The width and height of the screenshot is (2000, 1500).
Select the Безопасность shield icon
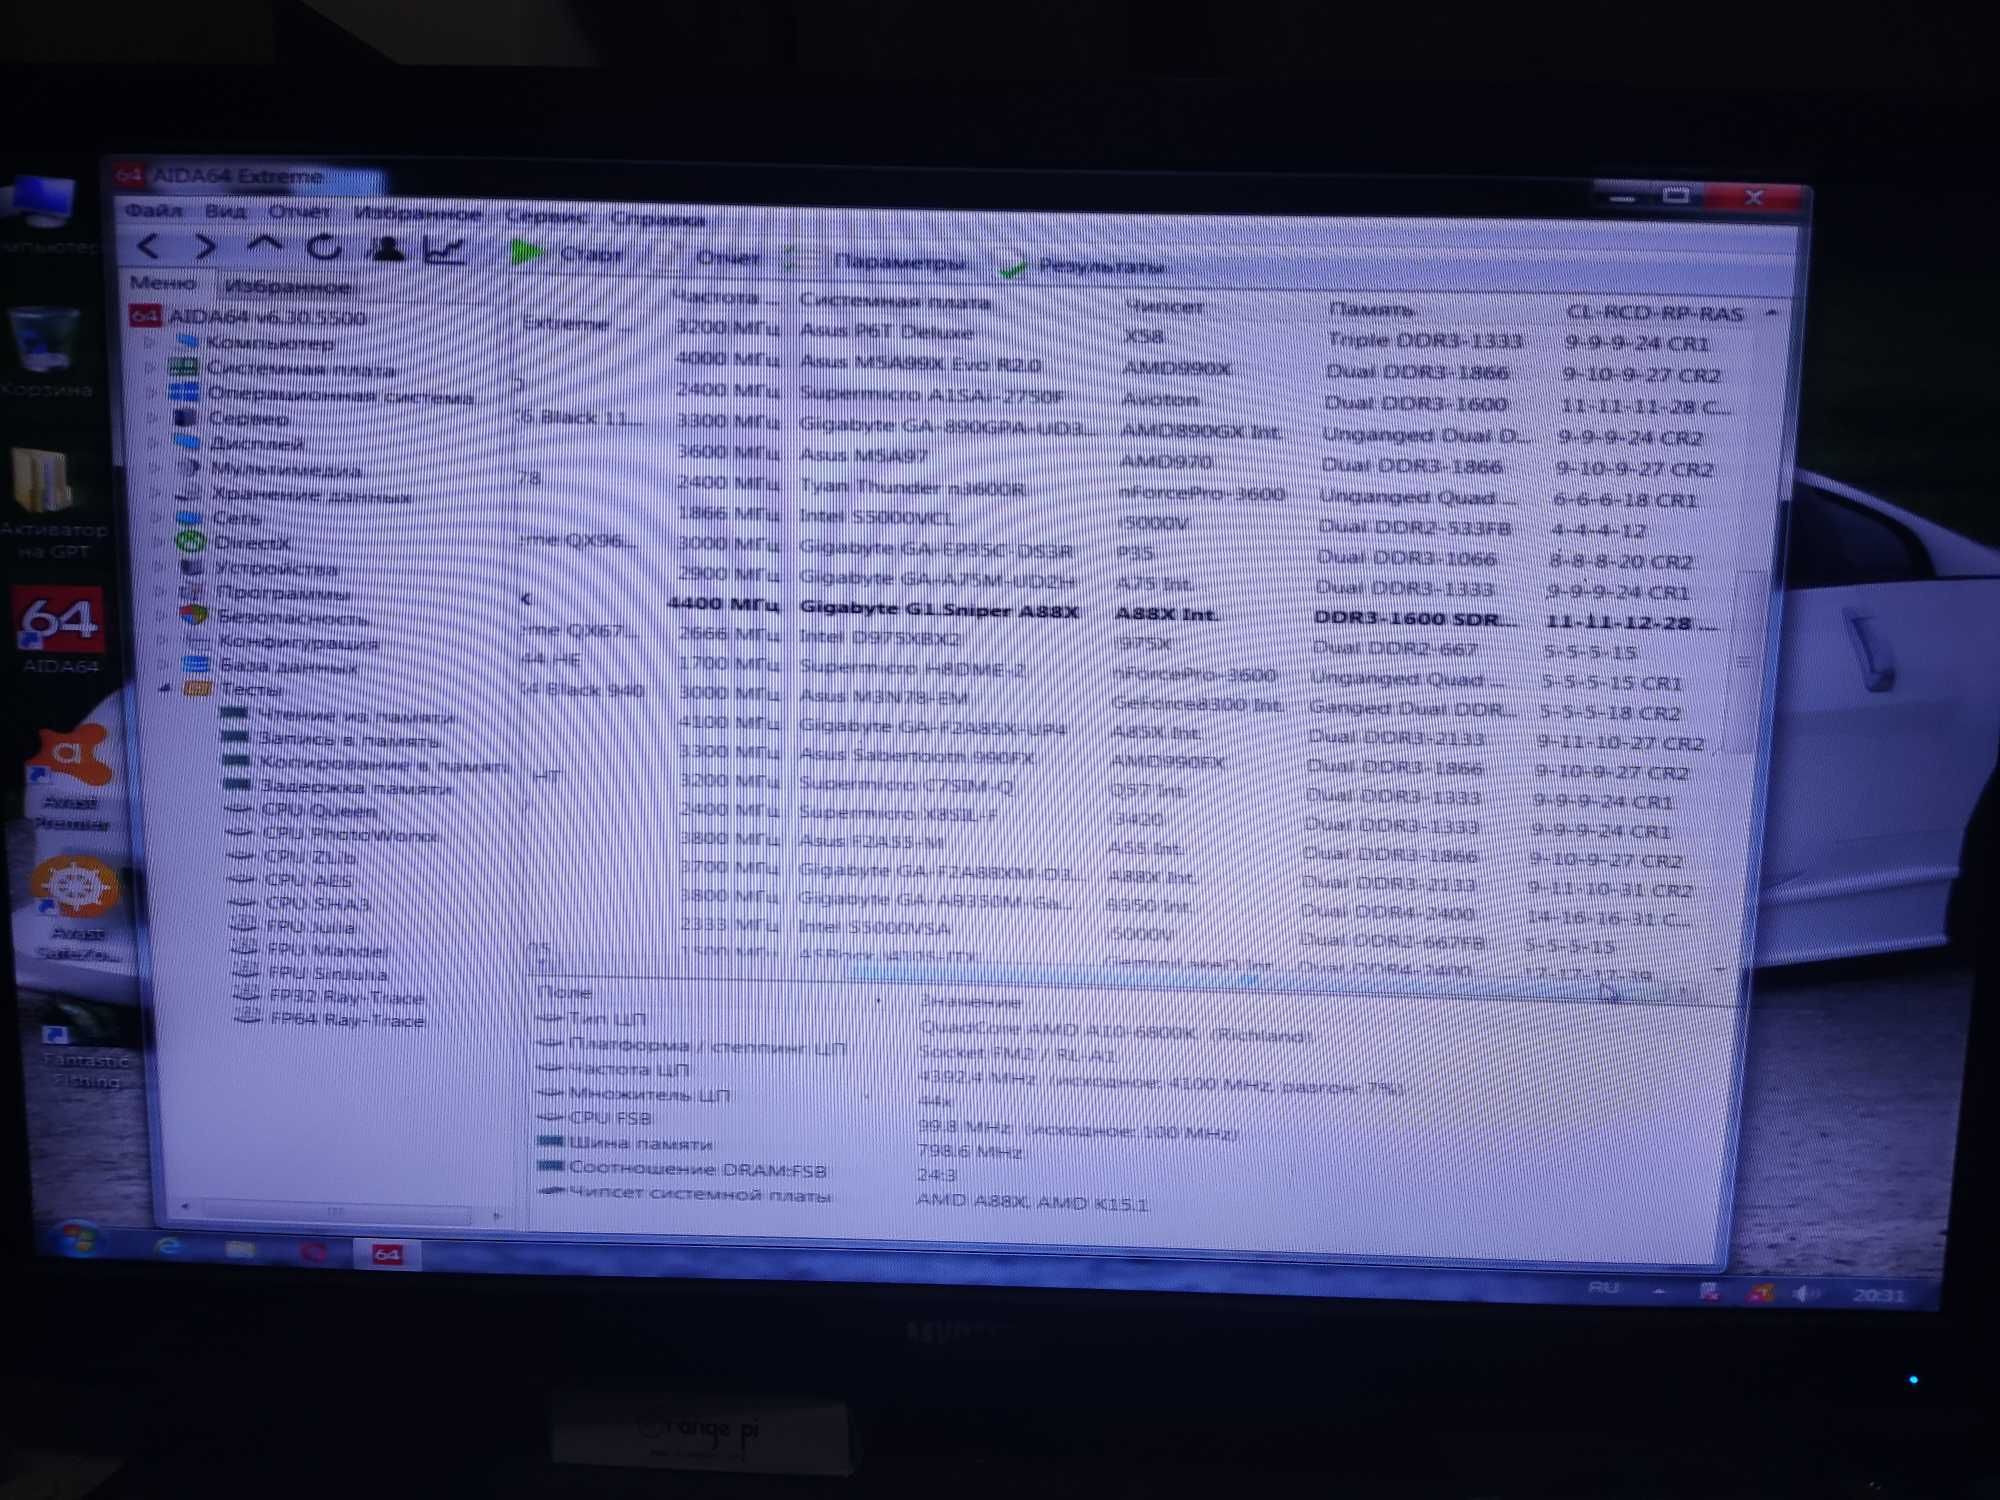(x=194, y=616)
